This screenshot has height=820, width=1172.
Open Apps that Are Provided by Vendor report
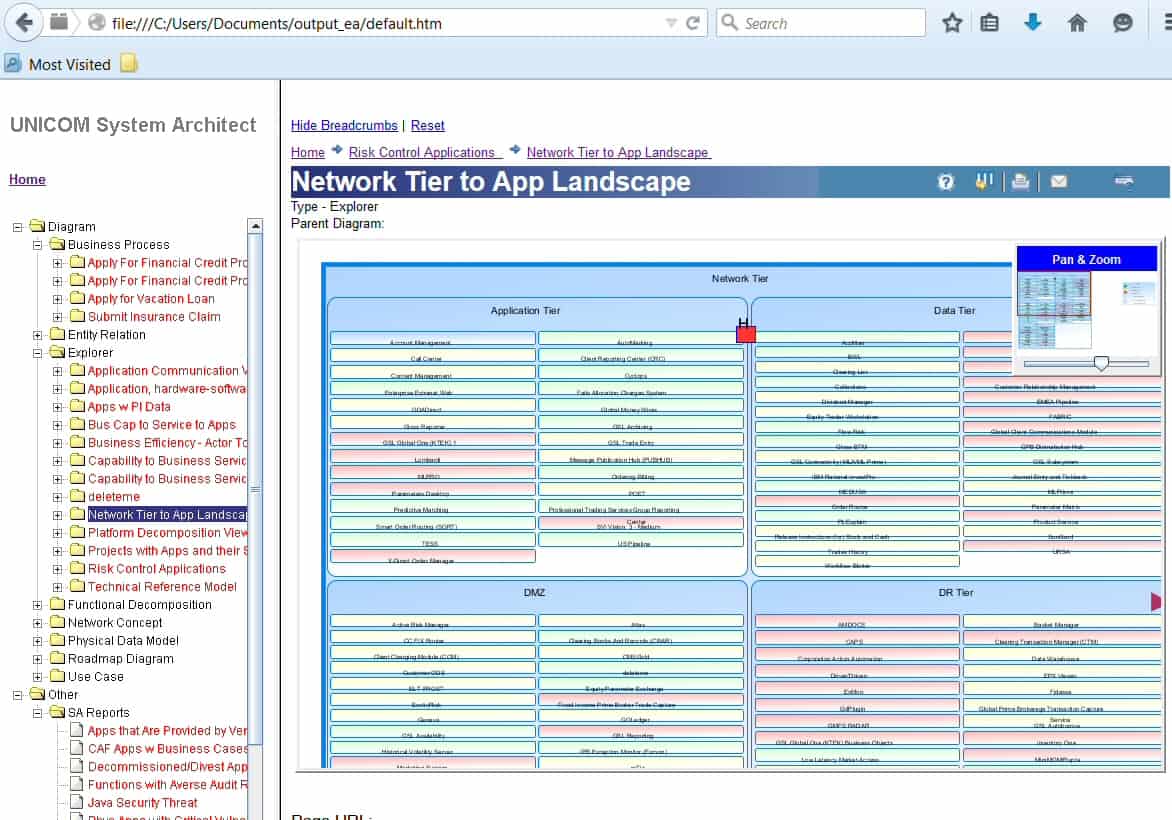pos(167,731)
